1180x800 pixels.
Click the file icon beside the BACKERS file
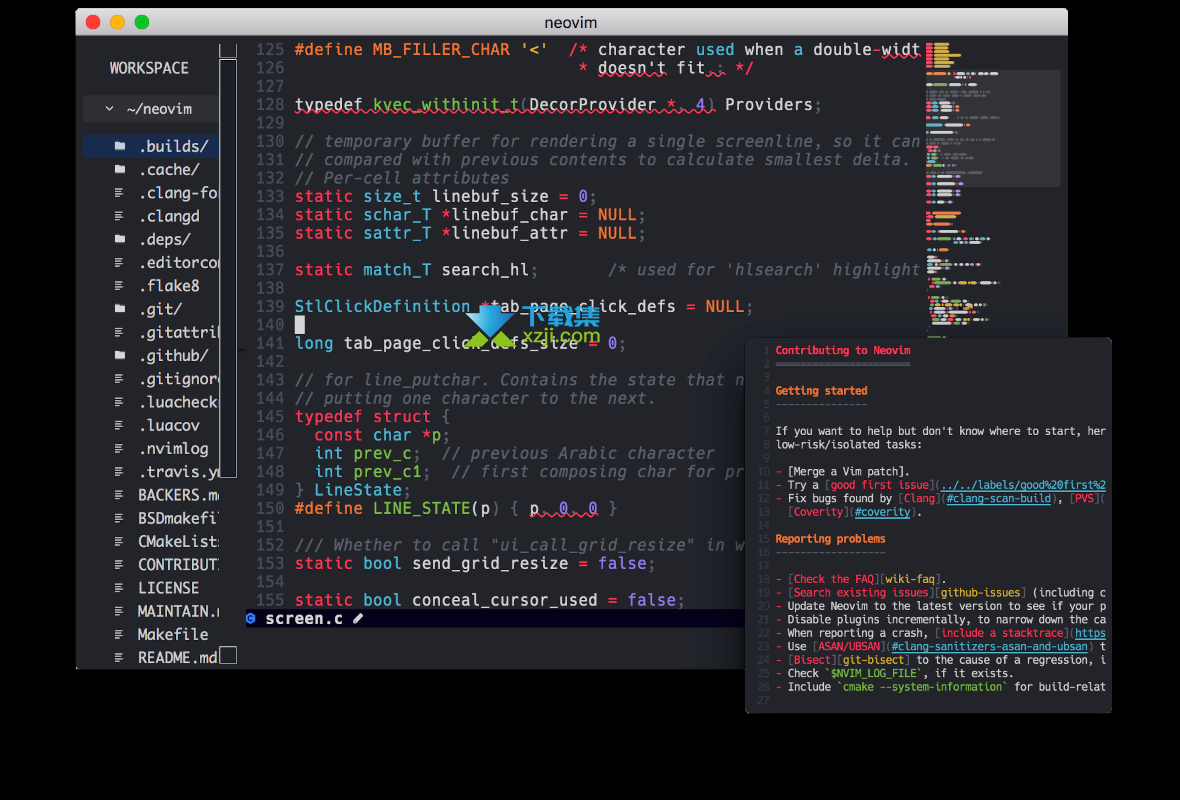(119, 495)
